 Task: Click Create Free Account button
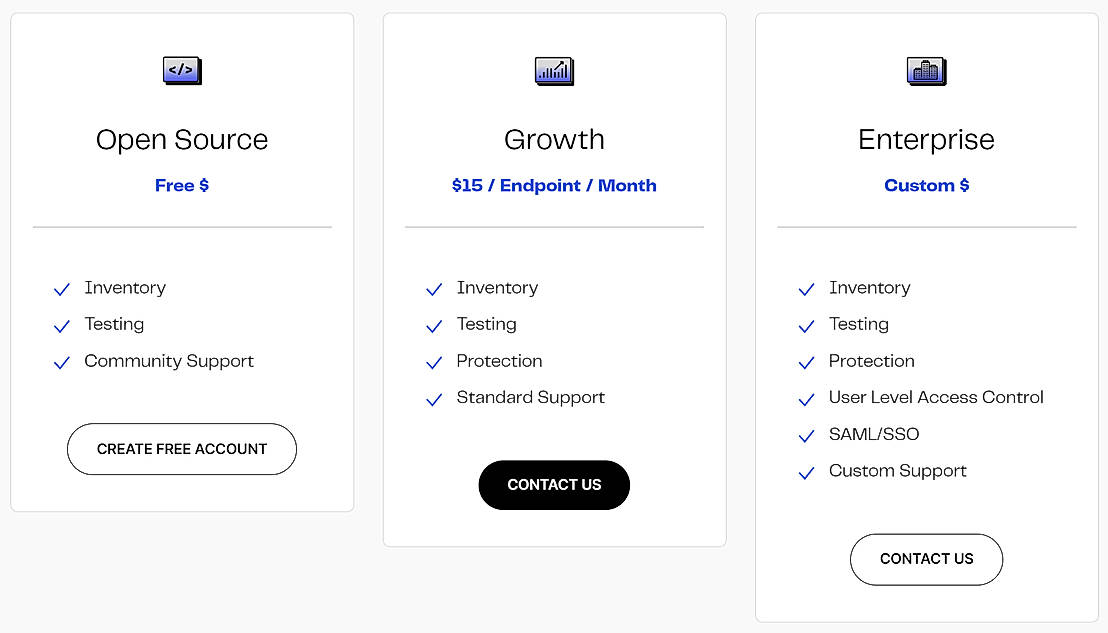(182, 449)
